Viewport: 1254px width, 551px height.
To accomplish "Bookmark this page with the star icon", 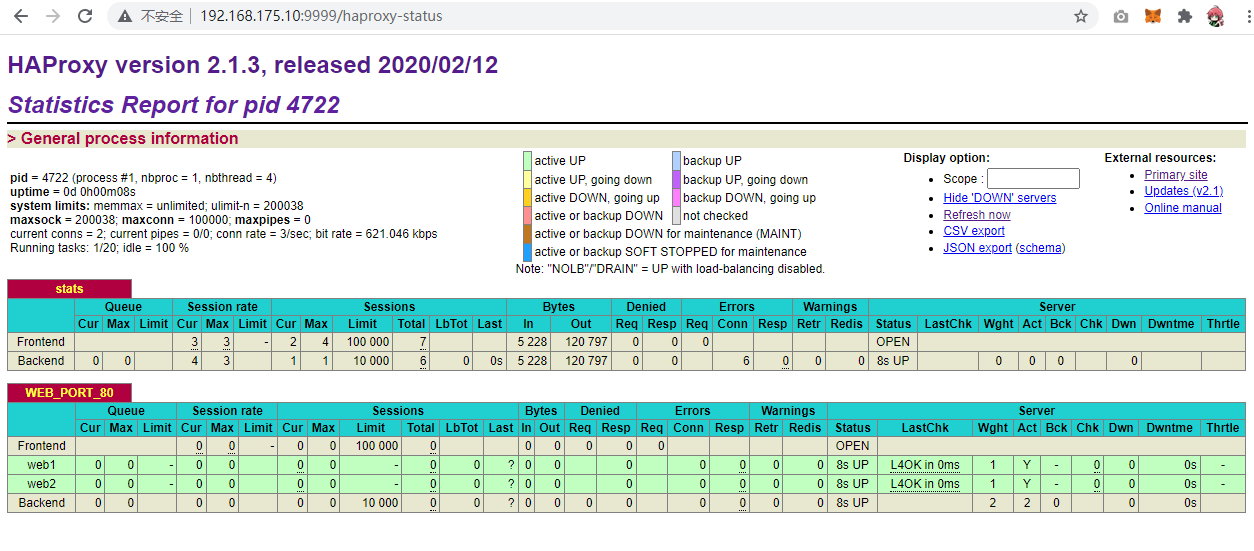I will (x=1081, y=16).
